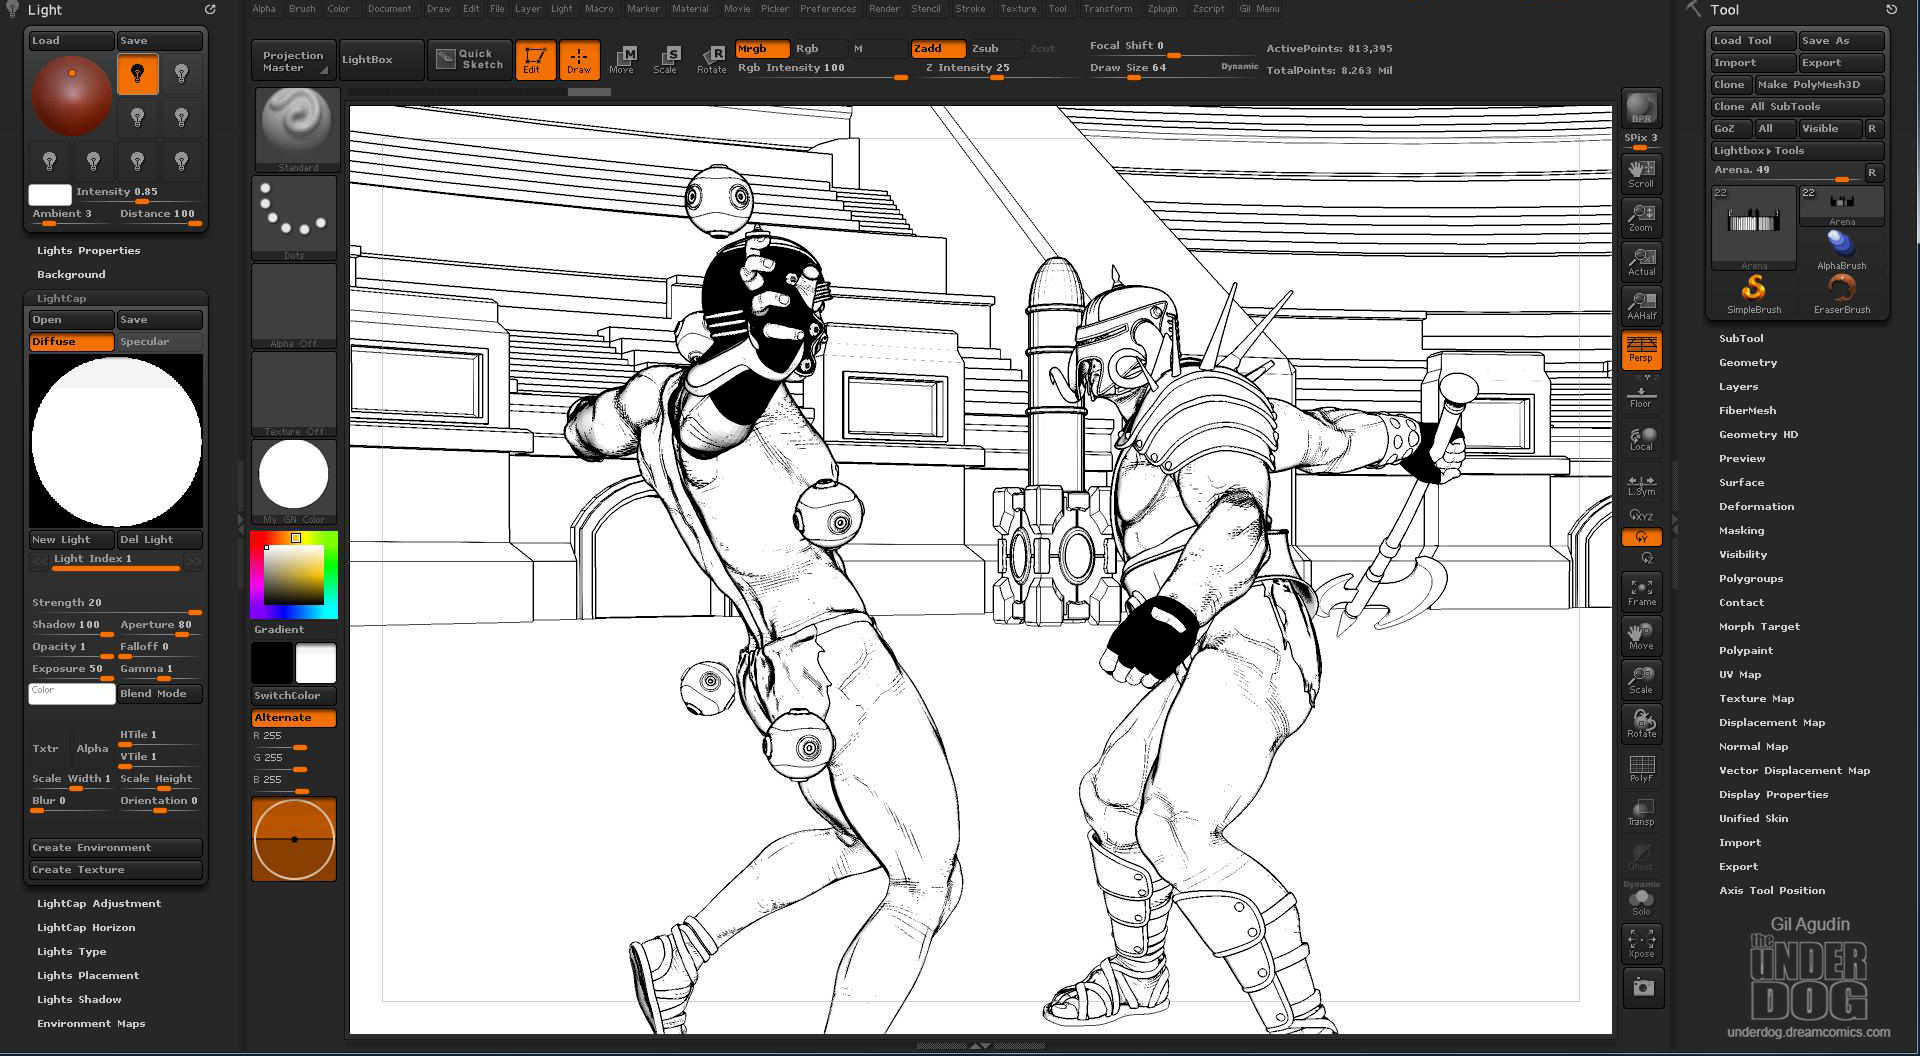Click the Load Tool button

click(x=1753, y=41)
